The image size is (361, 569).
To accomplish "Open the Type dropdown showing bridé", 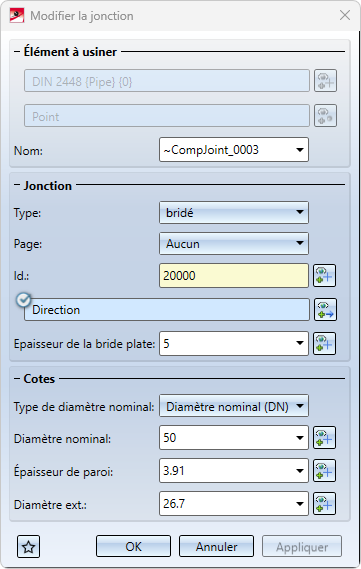I will (x=234, y=213).
